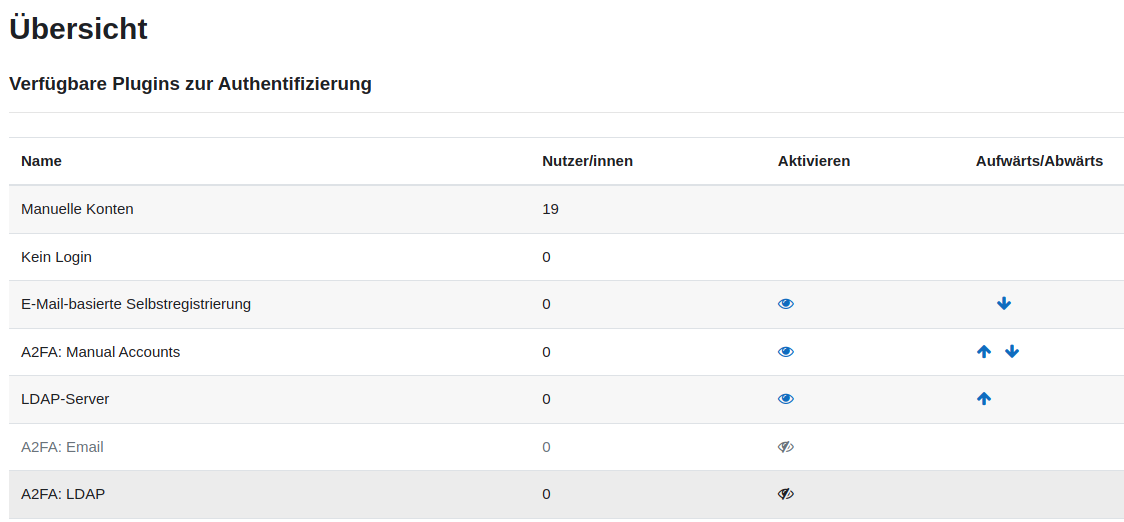This screenshot has height=522, width=1124.
Task: Select A2FA: Manual Accounts name text
Action: coord(100,352)
